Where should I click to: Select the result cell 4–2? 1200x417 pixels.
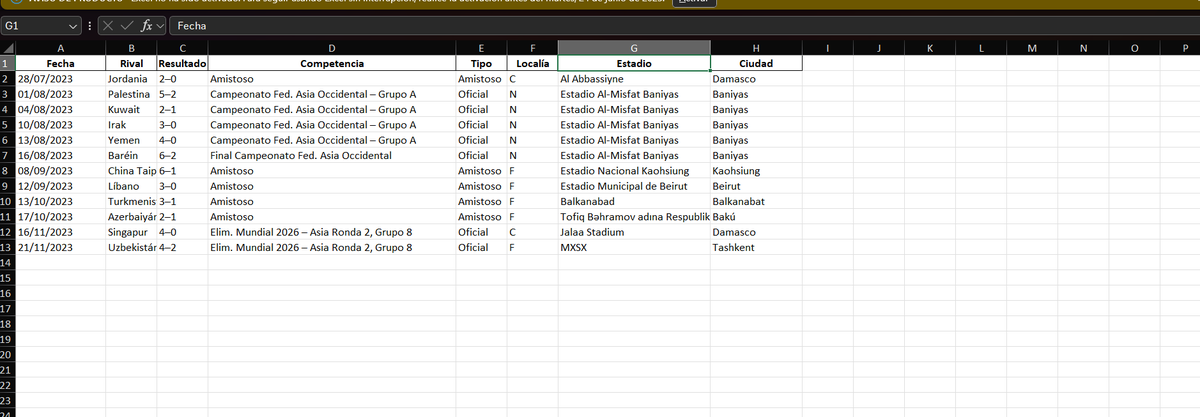click(182, 247)
